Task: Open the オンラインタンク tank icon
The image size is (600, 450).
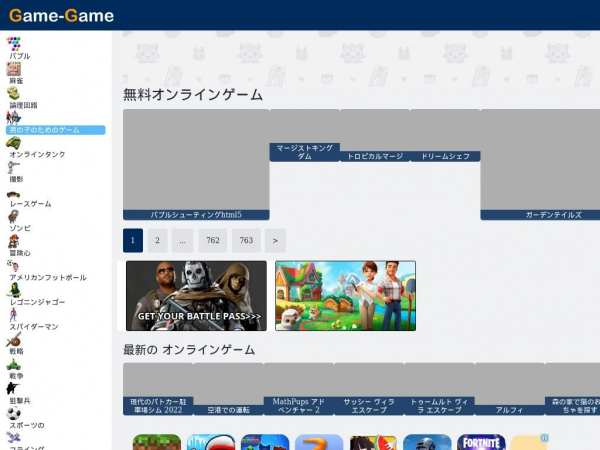Action: pos(13,142)
